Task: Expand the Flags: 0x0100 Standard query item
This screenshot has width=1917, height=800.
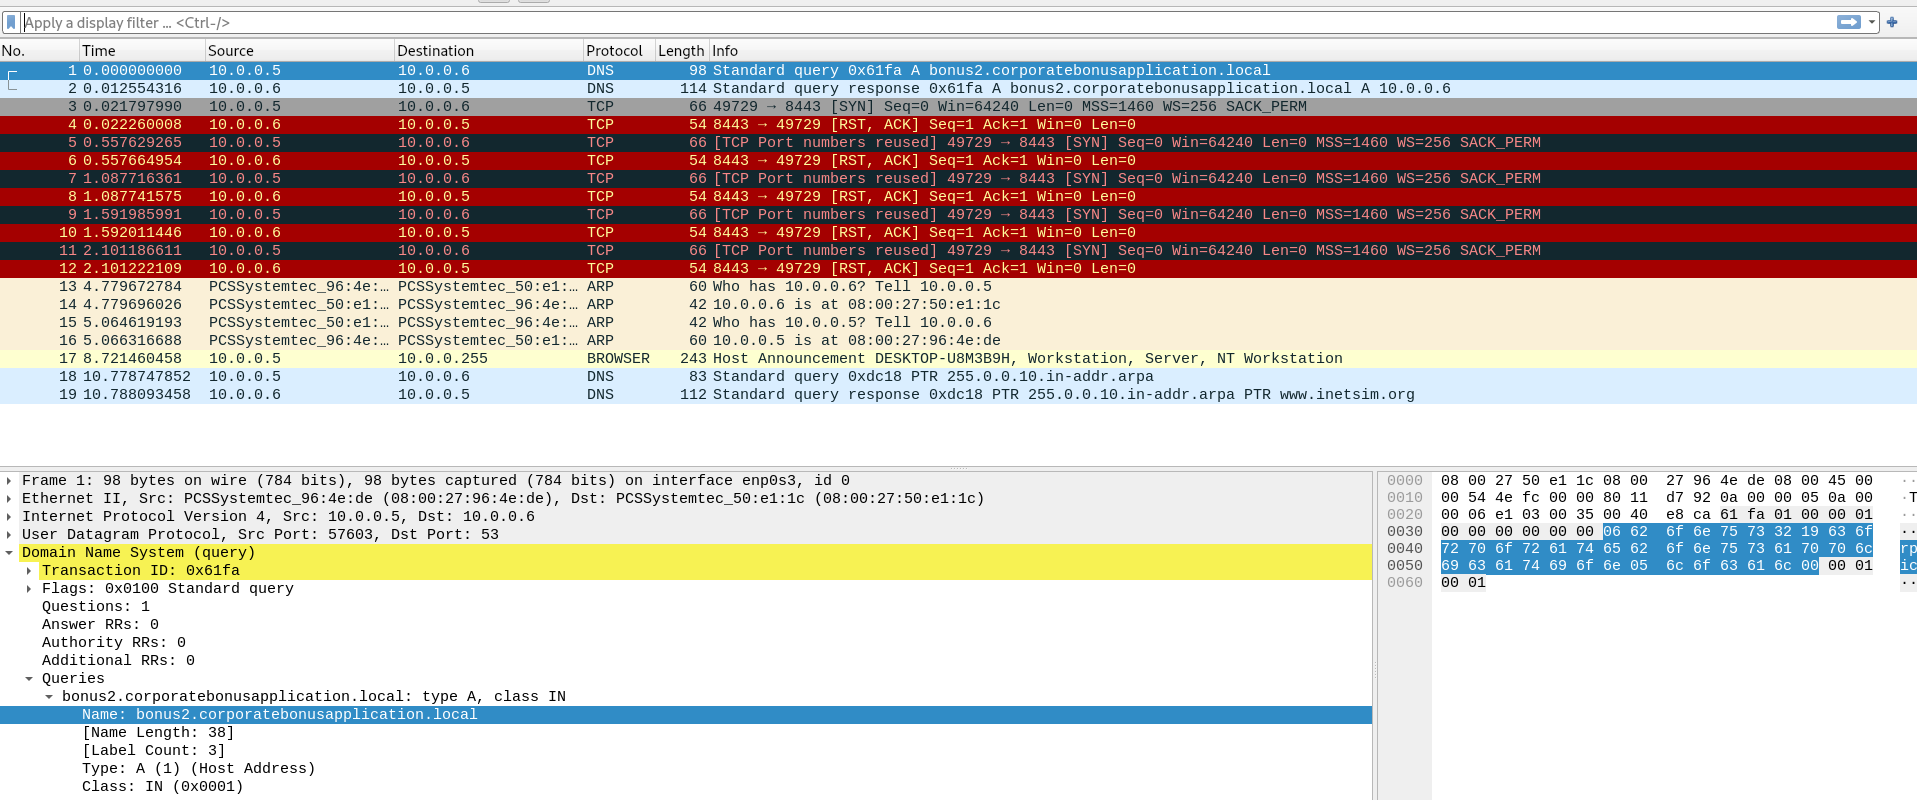Action: click(x=29, y=589)
